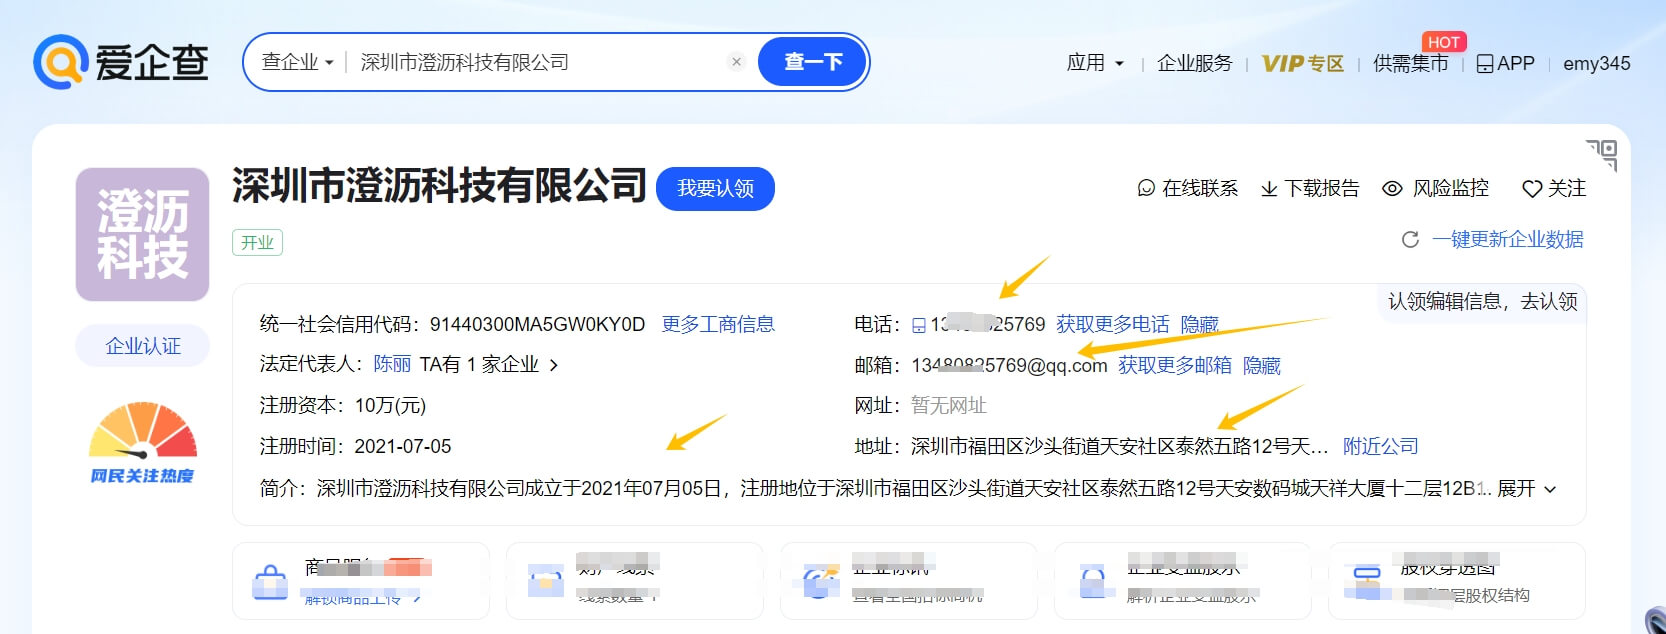Click the 10万(元) registered capital value
Screen dimensions: 1666x634
pyautogui.click(x=390, y=405)
